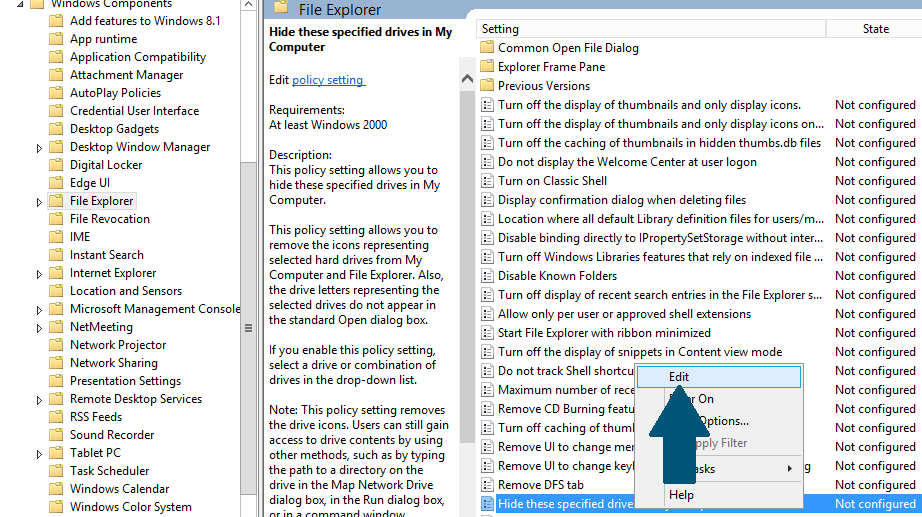Screen dimensions: 922x517
Task: Click policy icon for Turn on Classic Shell
Action: click(x=487, y=181)
